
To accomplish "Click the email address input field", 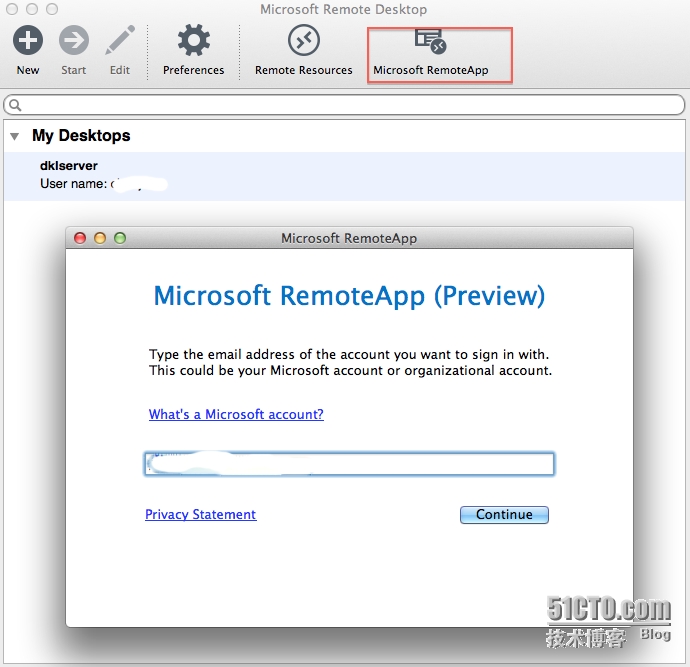I will click(x=349, y=464).
